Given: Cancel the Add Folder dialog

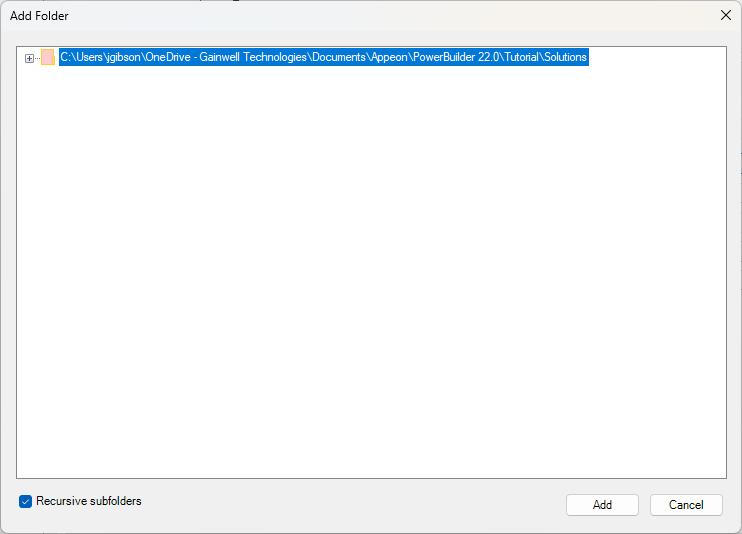Looking at the screenshot, I should click(x=686, y=505).
